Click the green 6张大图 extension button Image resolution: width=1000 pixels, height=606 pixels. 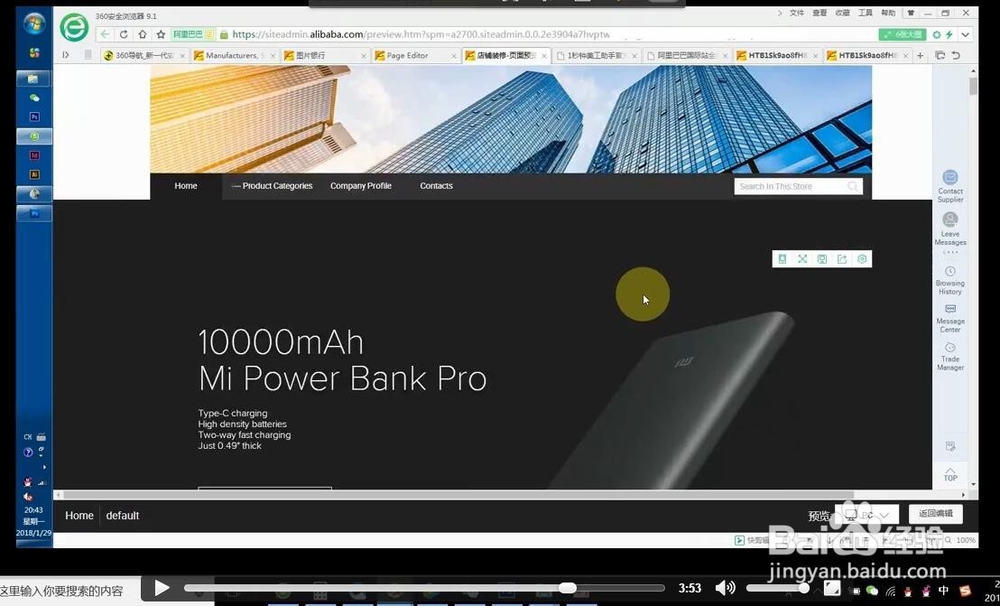tap(902, 34)
